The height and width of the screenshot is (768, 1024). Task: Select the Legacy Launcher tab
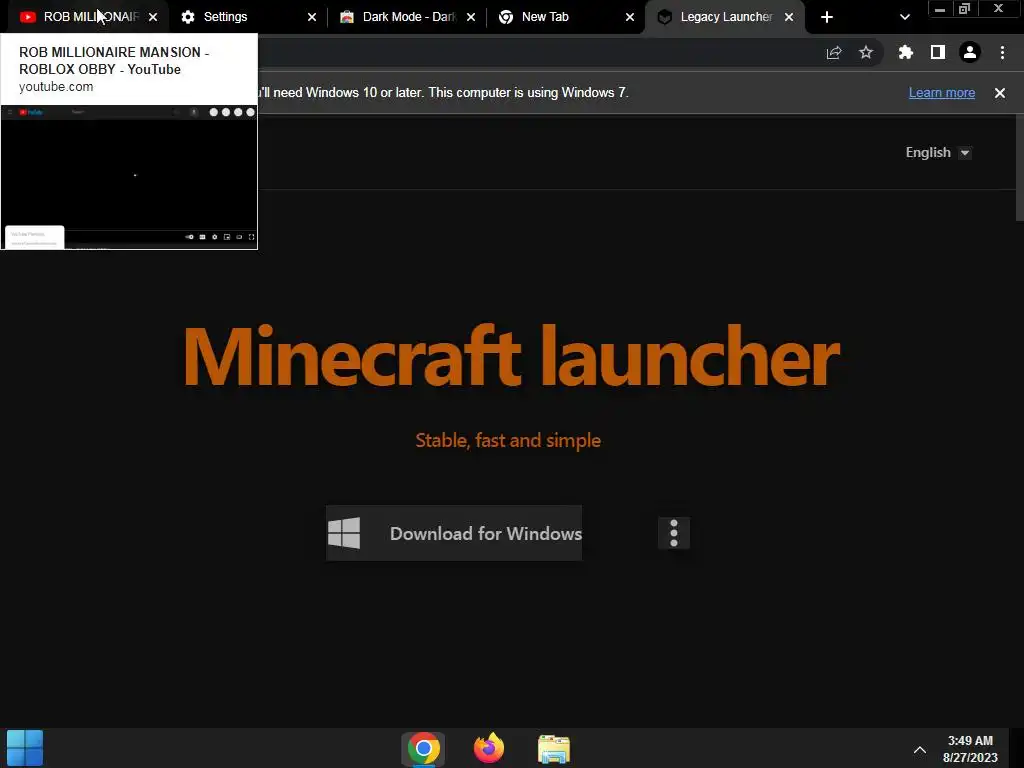tap(726, 17)
